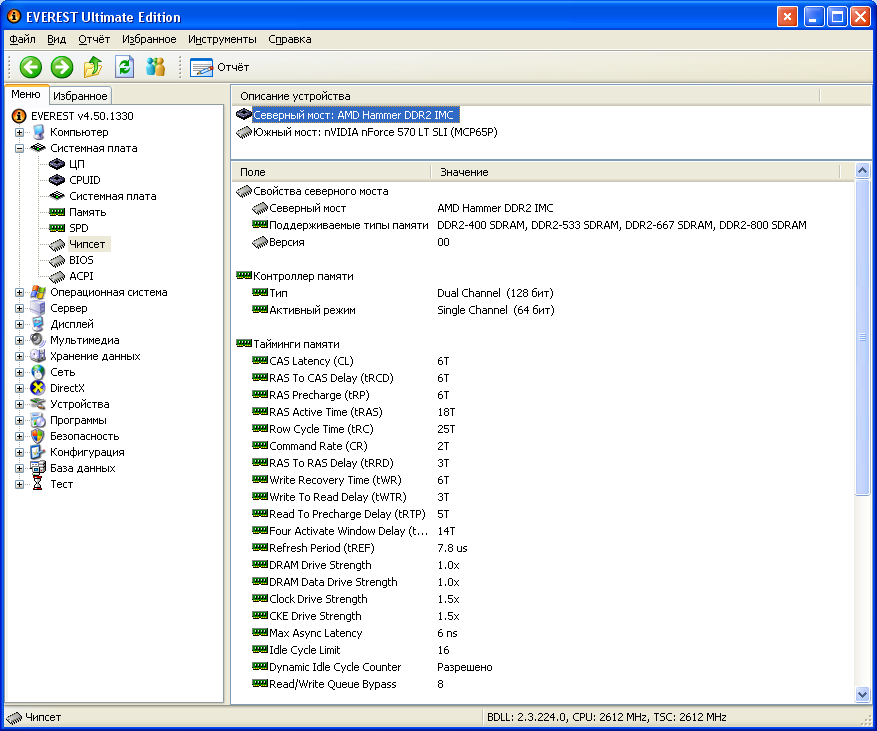The width and height of the screenshot is (877, 731).
Task: Expand the База данных tree node
Action: [x=20, y=468]
